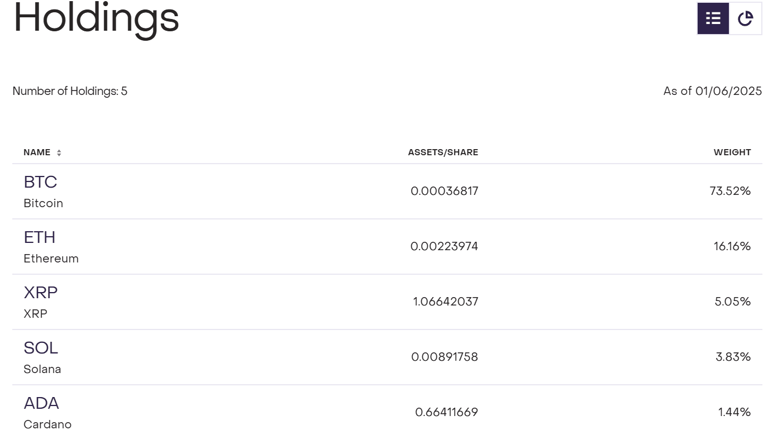This screenshot has width=768, height=430.
Task: Click the ASSETS/SHARE column header
Action: [442, 152]
